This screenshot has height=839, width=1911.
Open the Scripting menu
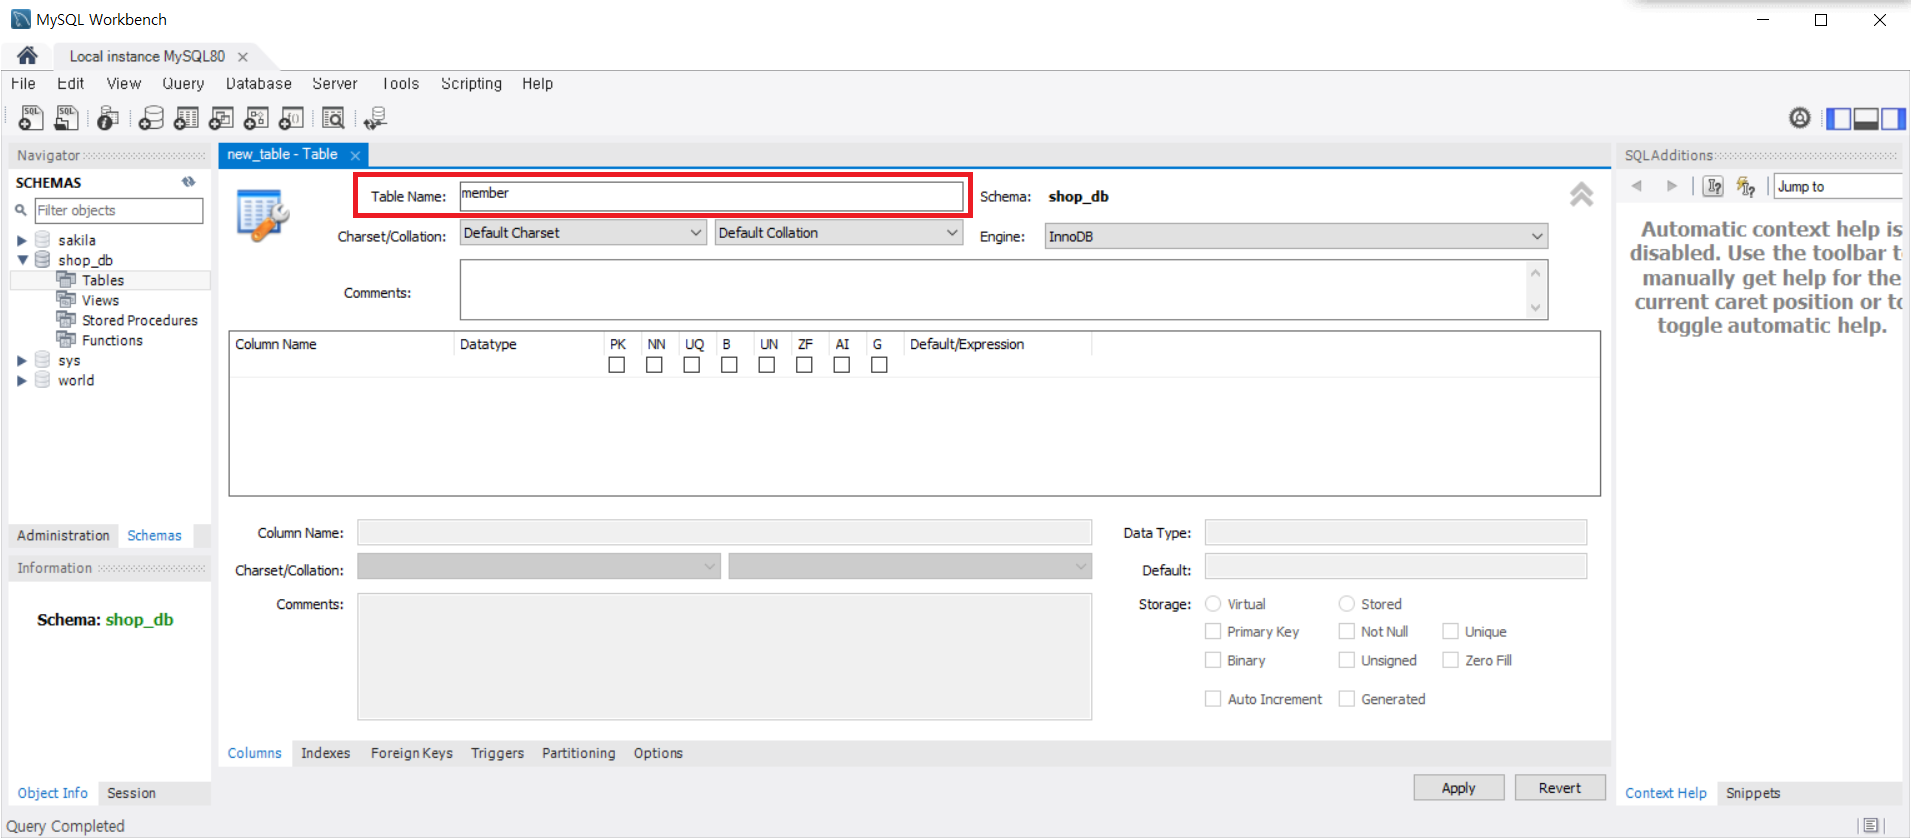(471, 84)
